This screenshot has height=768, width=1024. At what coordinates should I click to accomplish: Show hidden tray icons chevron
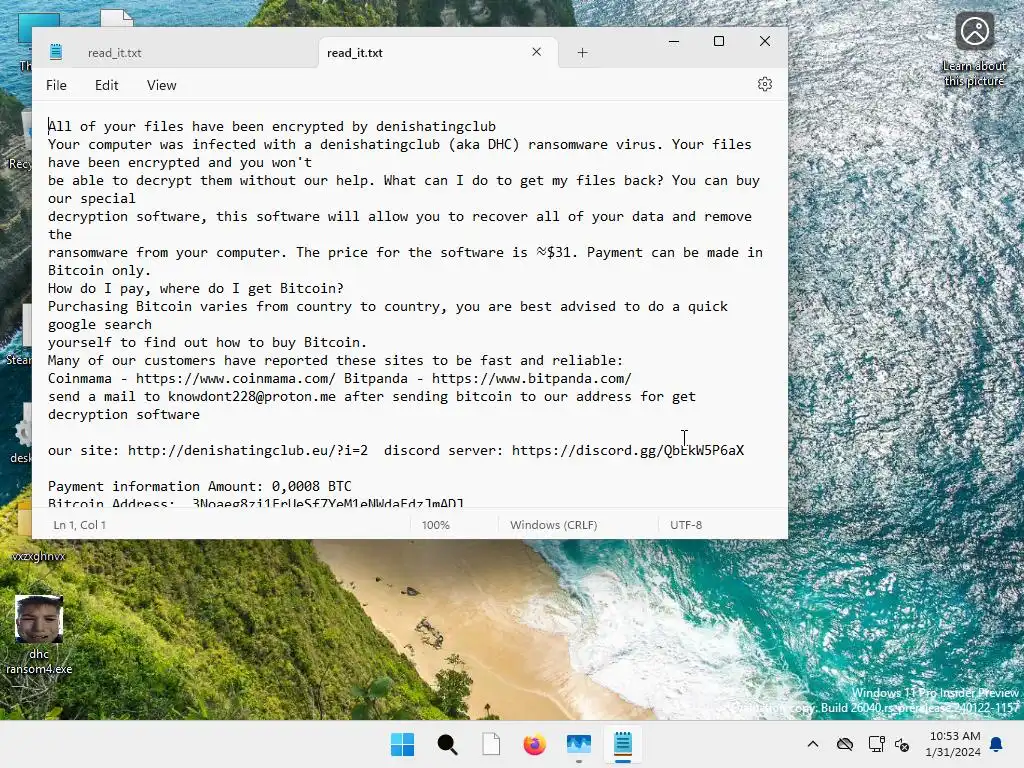(x=812, y=744)
